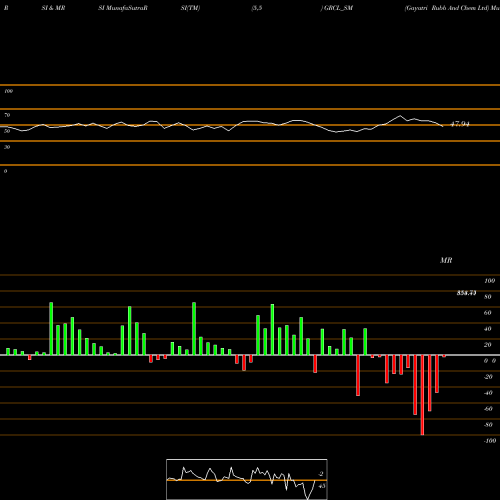Click the "-40" label on MR right axis
The image size is (500, 500).
488,393
